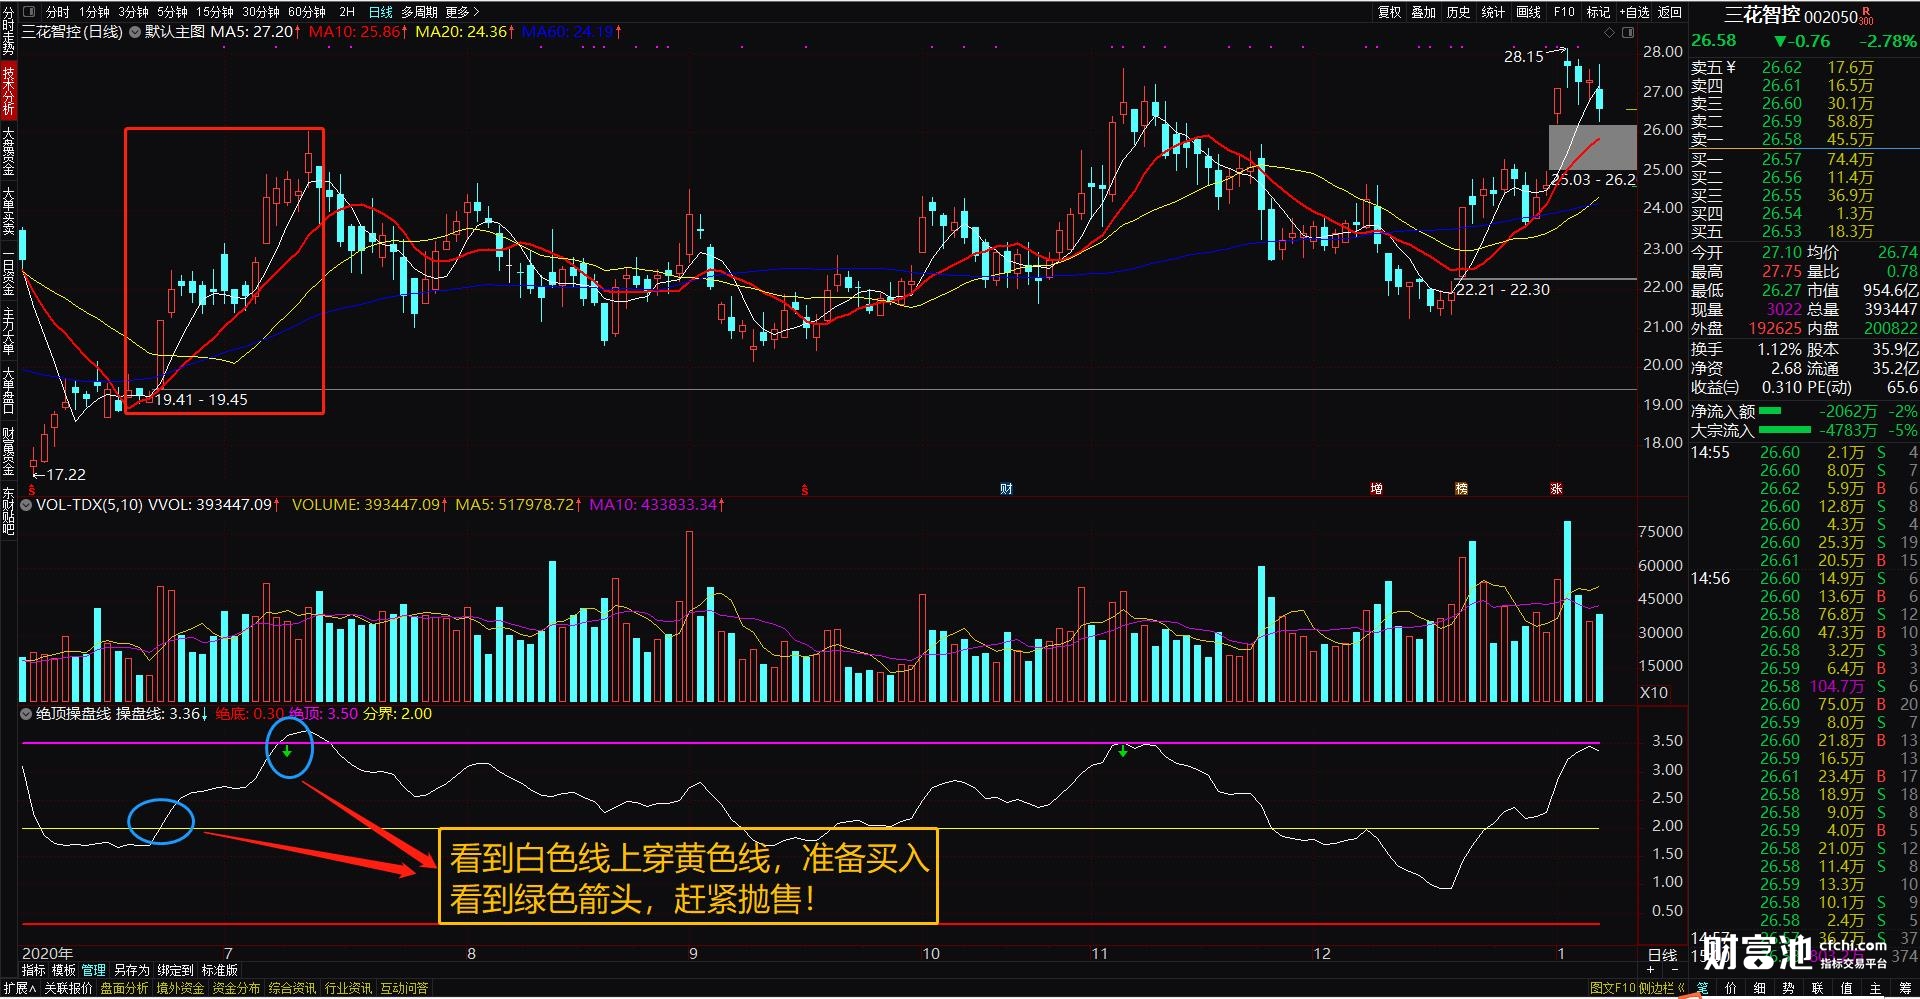
Task: Click the 增 event marker on timeline
Action: click(x=1376, y=489)
